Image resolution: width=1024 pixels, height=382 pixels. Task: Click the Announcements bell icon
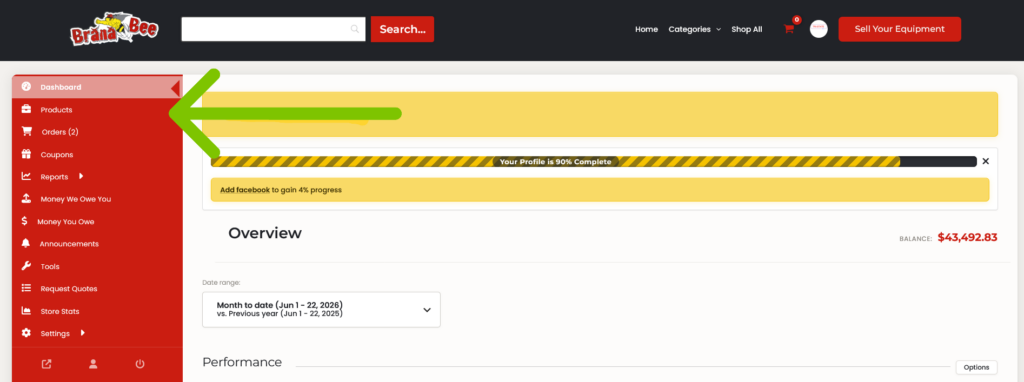pos(26,244)
